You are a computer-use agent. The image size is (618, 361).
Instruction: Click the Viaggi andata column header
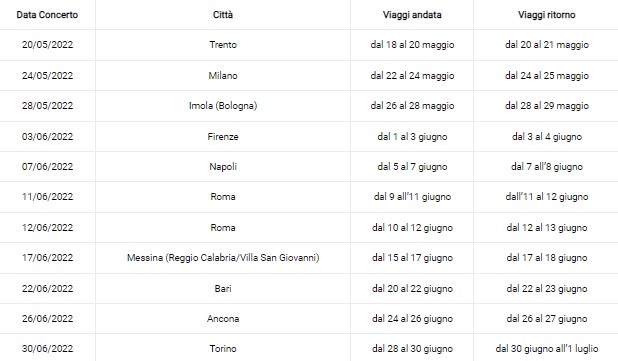click(x=412, y=15)
